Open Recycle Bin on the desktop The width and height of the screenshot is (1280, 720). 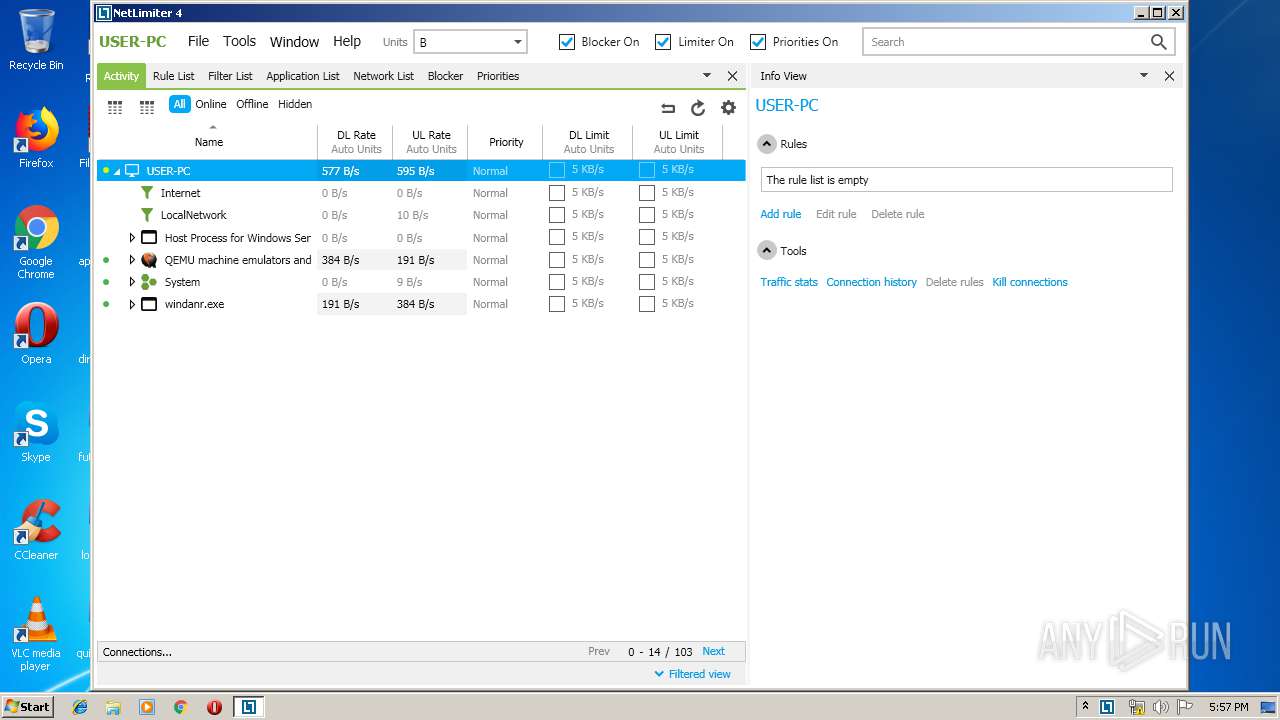click(36, 40)
